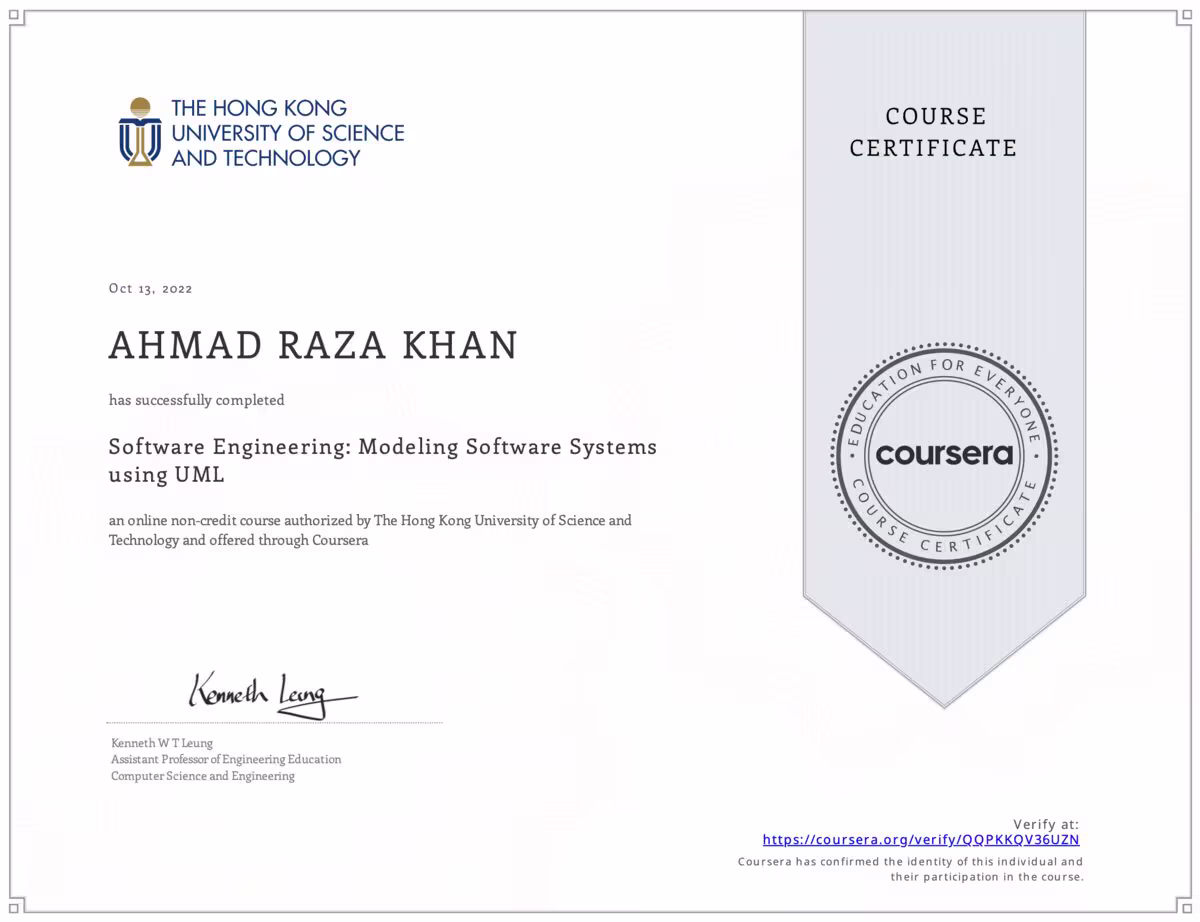
Task: Select the name AHMAD RAZA KHAN
Action: [314, 345]
